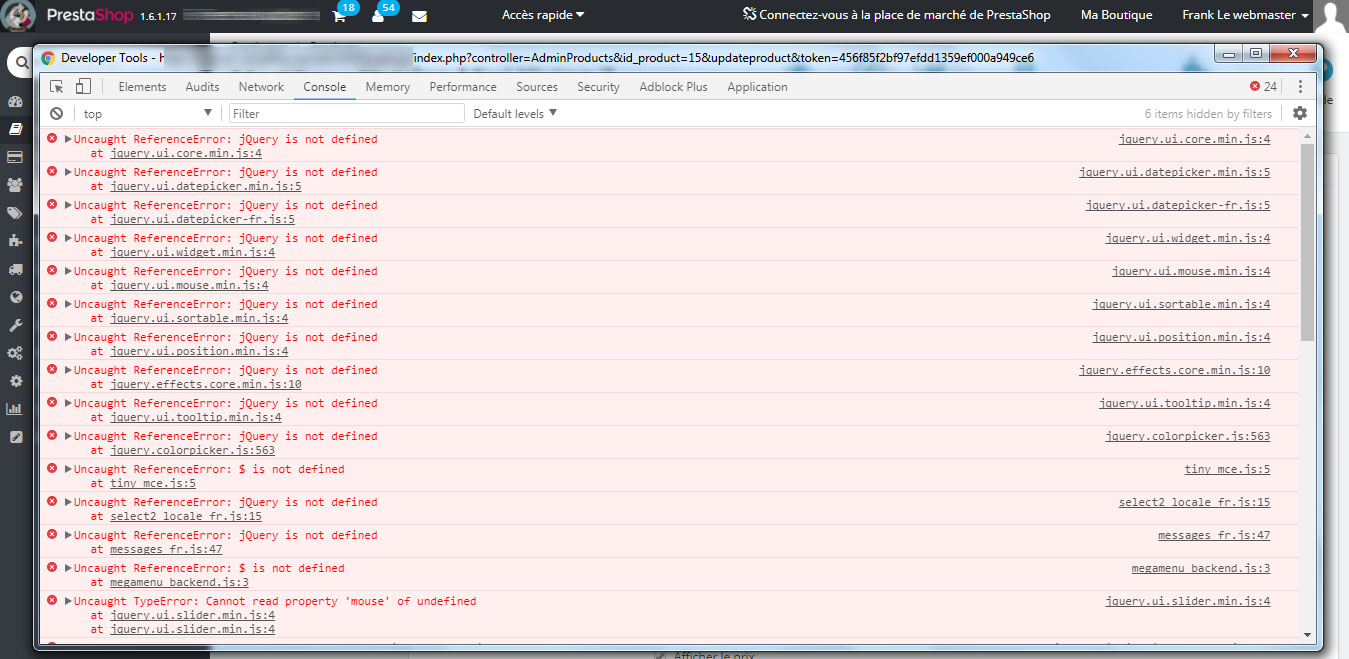Open messages_fr.js:47 source link at right
Screen dimensions: 1349x659
[x=1214, y=535]
